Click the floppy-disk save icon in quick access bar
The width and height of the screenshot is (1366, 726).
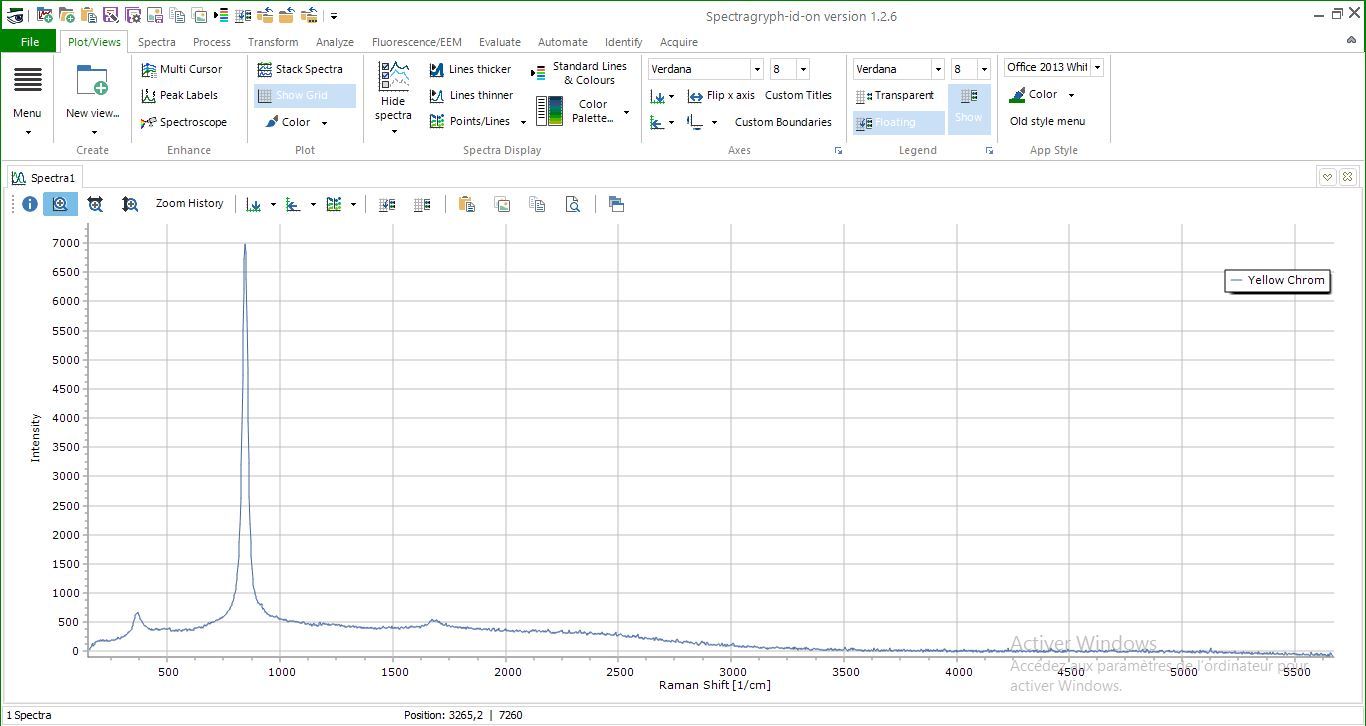tap(111, 15)
